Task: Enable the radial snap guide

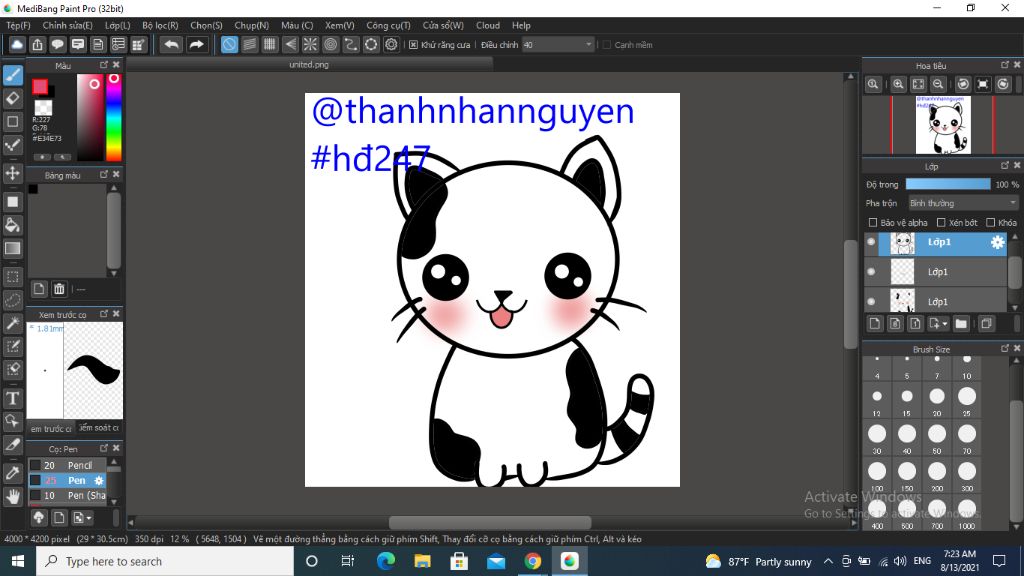Action: point(310,44)
